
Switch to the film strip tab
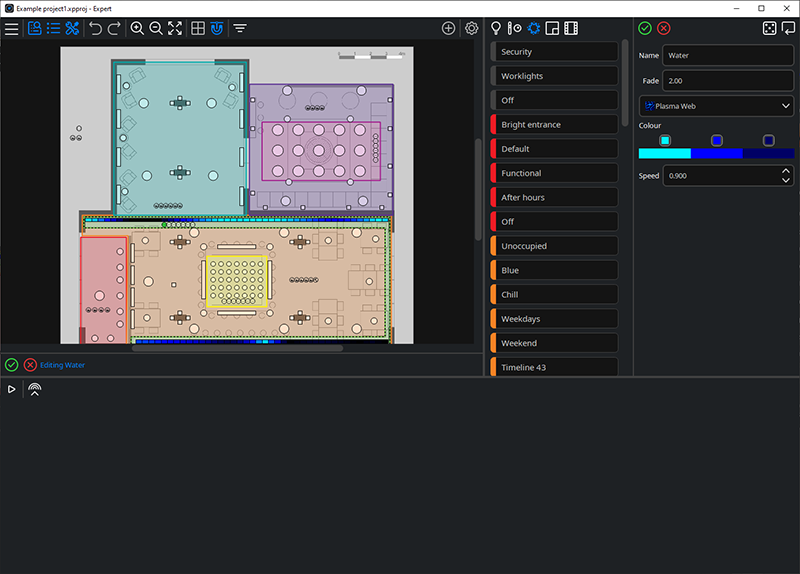[x=571, y=28]
